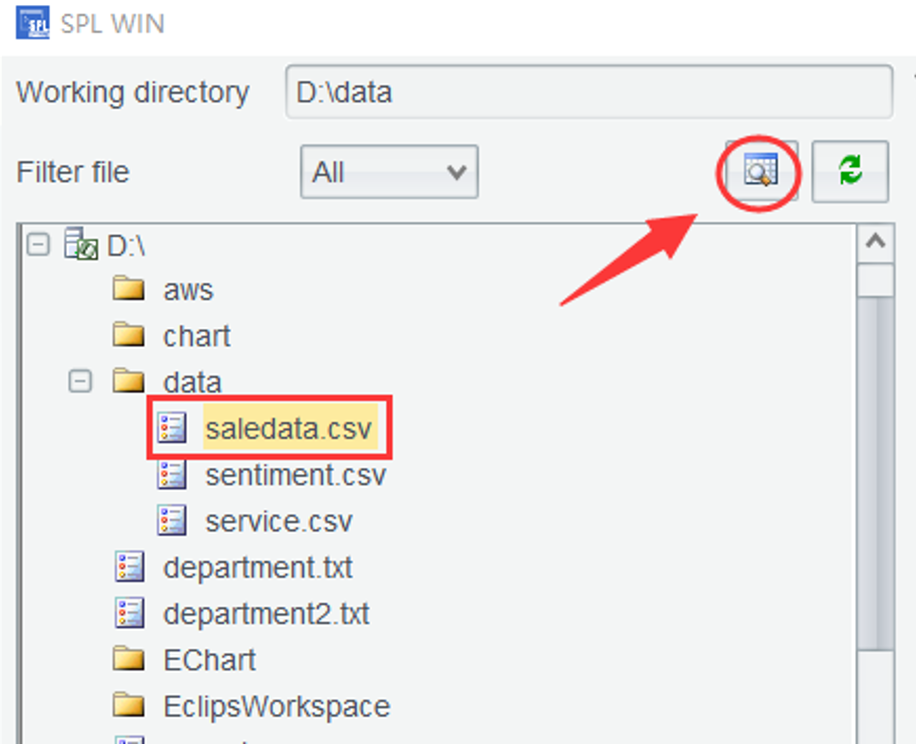Click the saledata.csv file icon
The height and width of the screenshot is (746, 916).
tap(173, 428)
